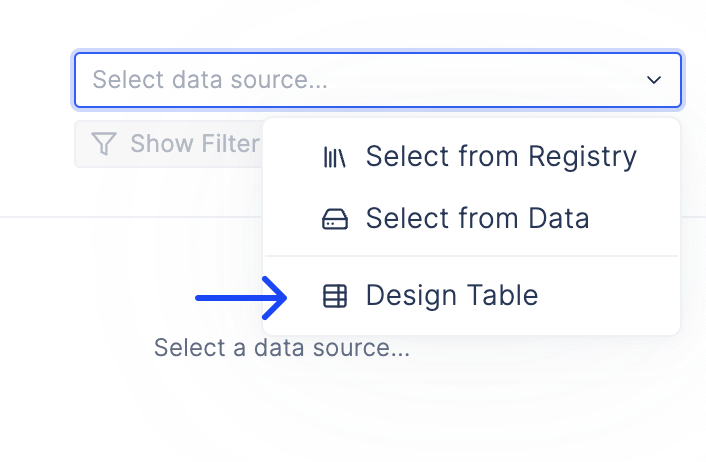Click empty space left of the Registry icon

tap(293, 157)
